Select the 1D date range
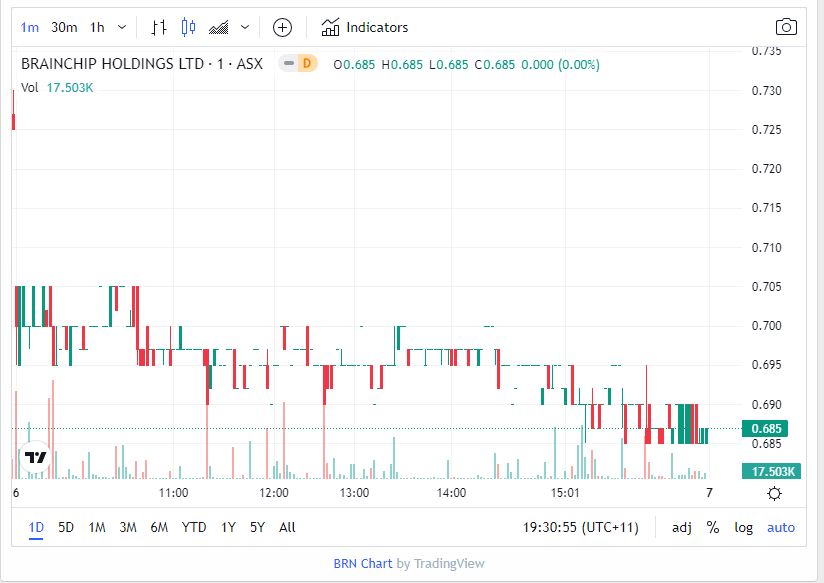824x583 pixels. click(36, 527)
